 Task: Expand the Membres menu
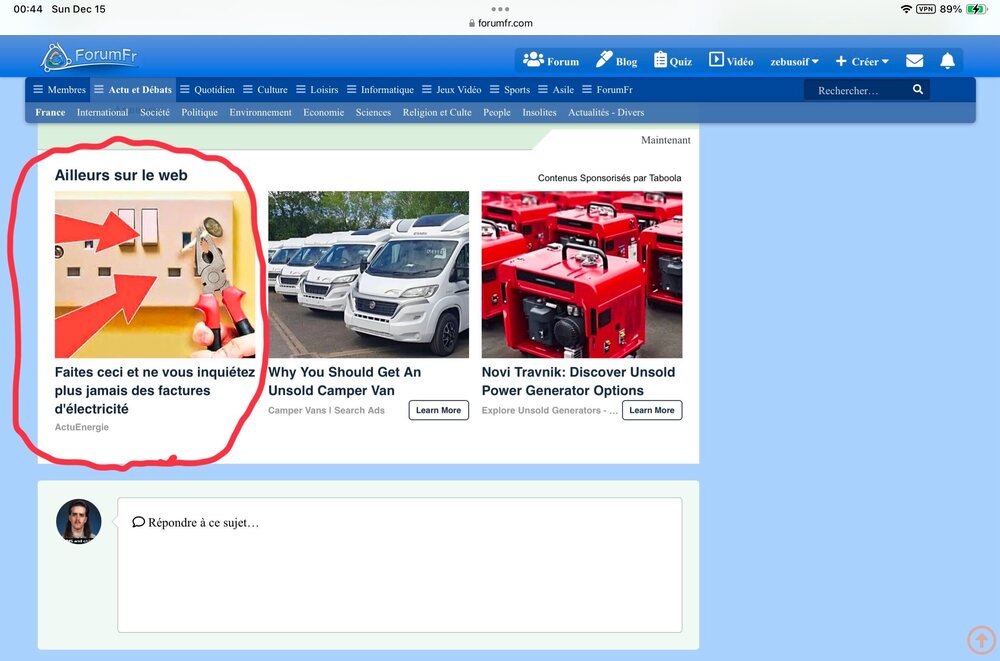pos(60,90)
